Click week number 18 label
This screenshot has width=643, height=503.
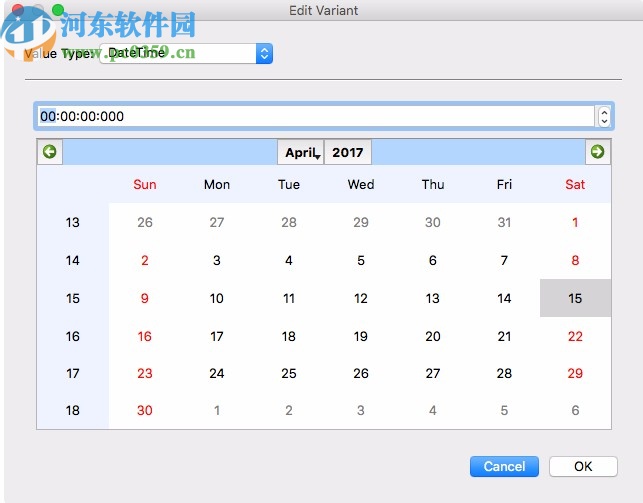73,410
